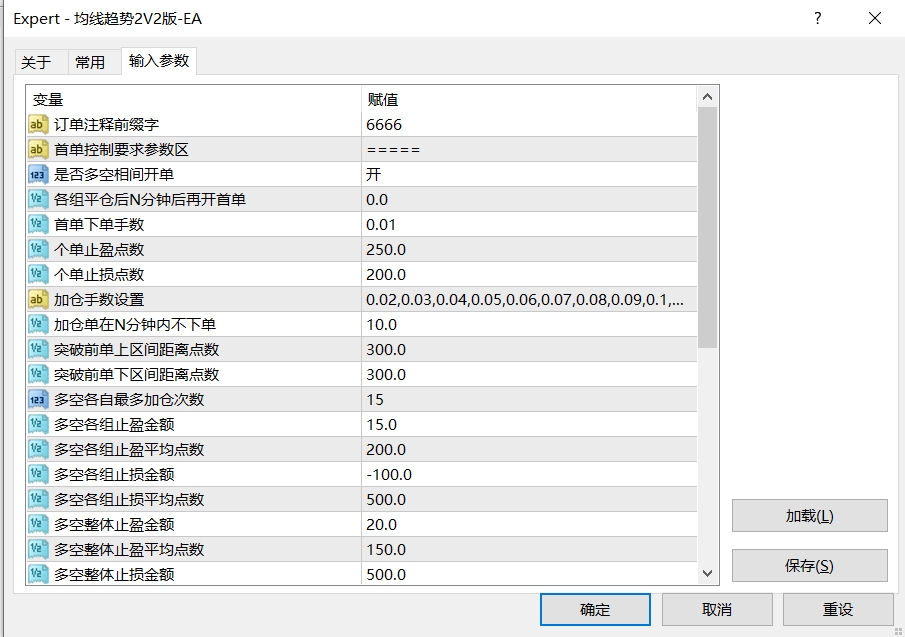Click the 123 icon beside 多空各自最多加仓次数
The width and height of the screenshot is (905, 637).
tap(37, 399)
